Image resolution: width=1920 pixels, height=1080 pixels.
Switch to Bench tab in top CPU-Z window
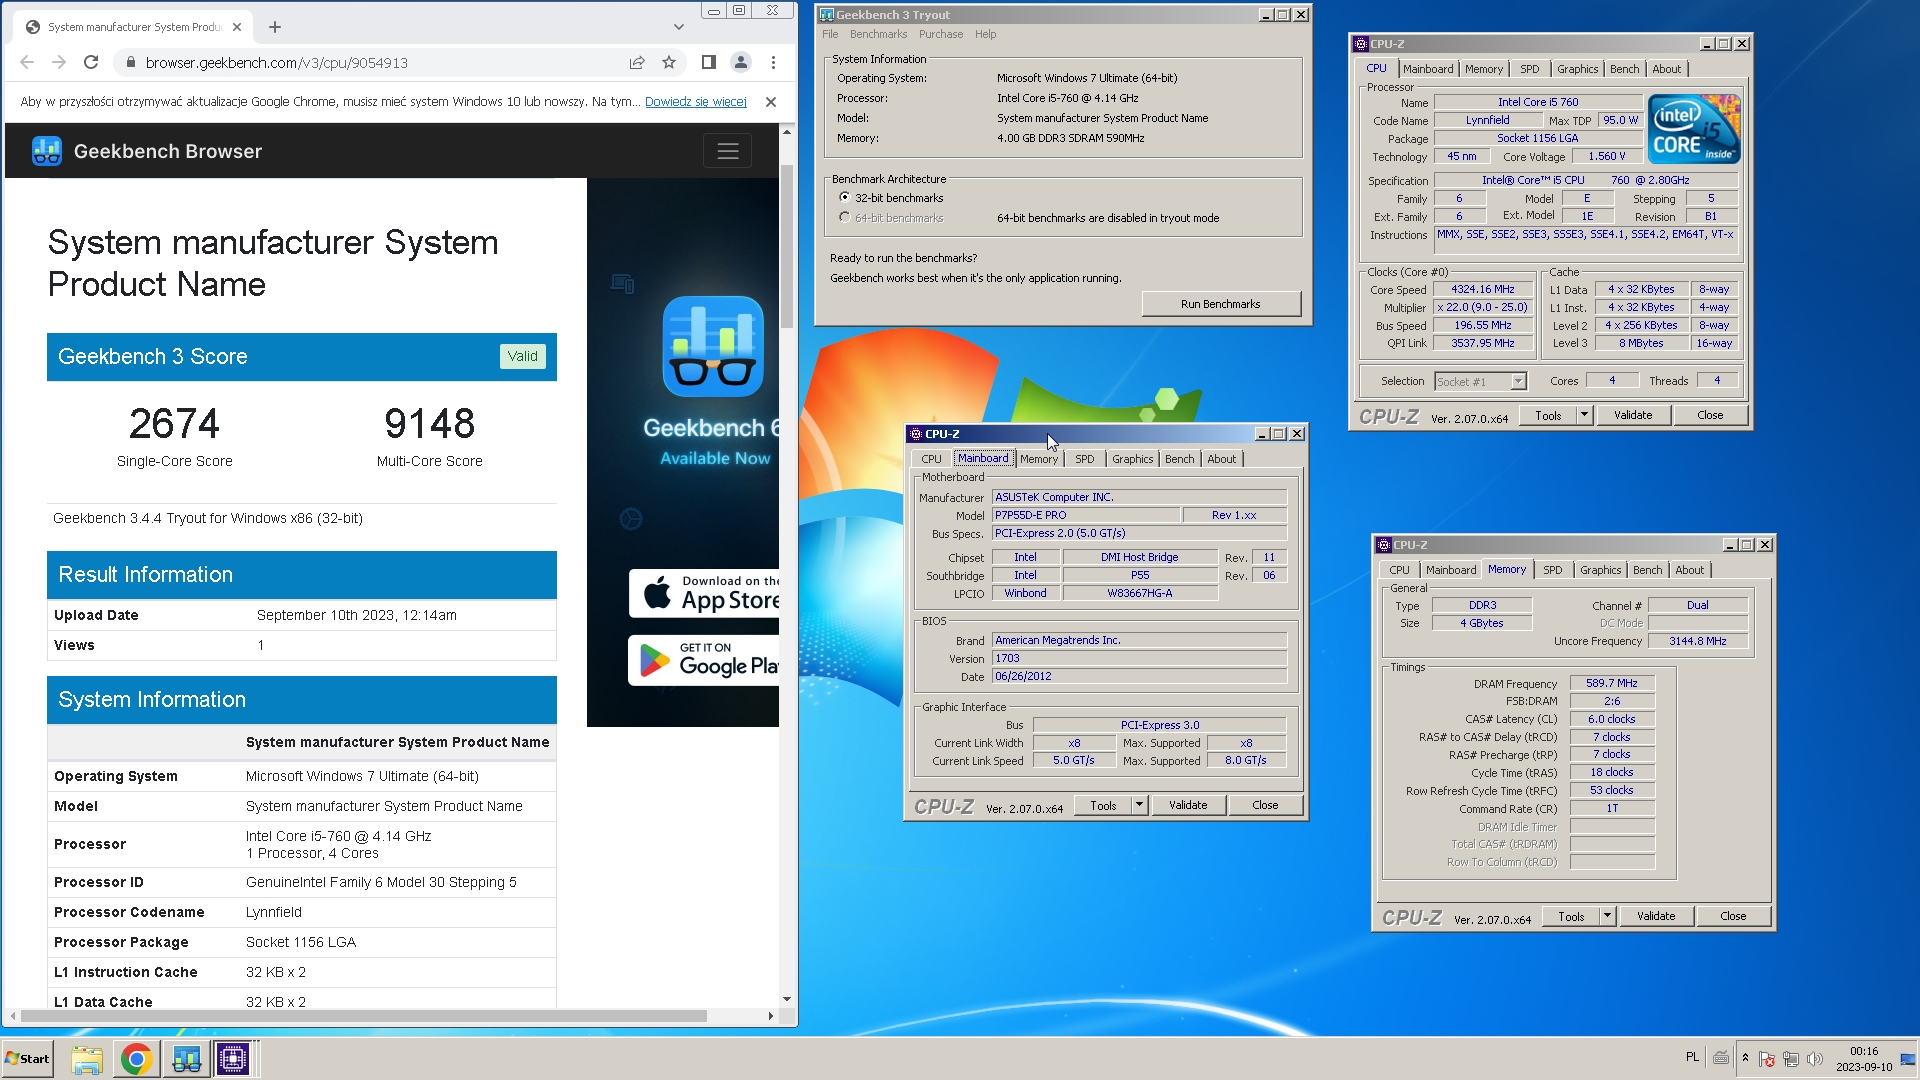[x=1625, y=69]
